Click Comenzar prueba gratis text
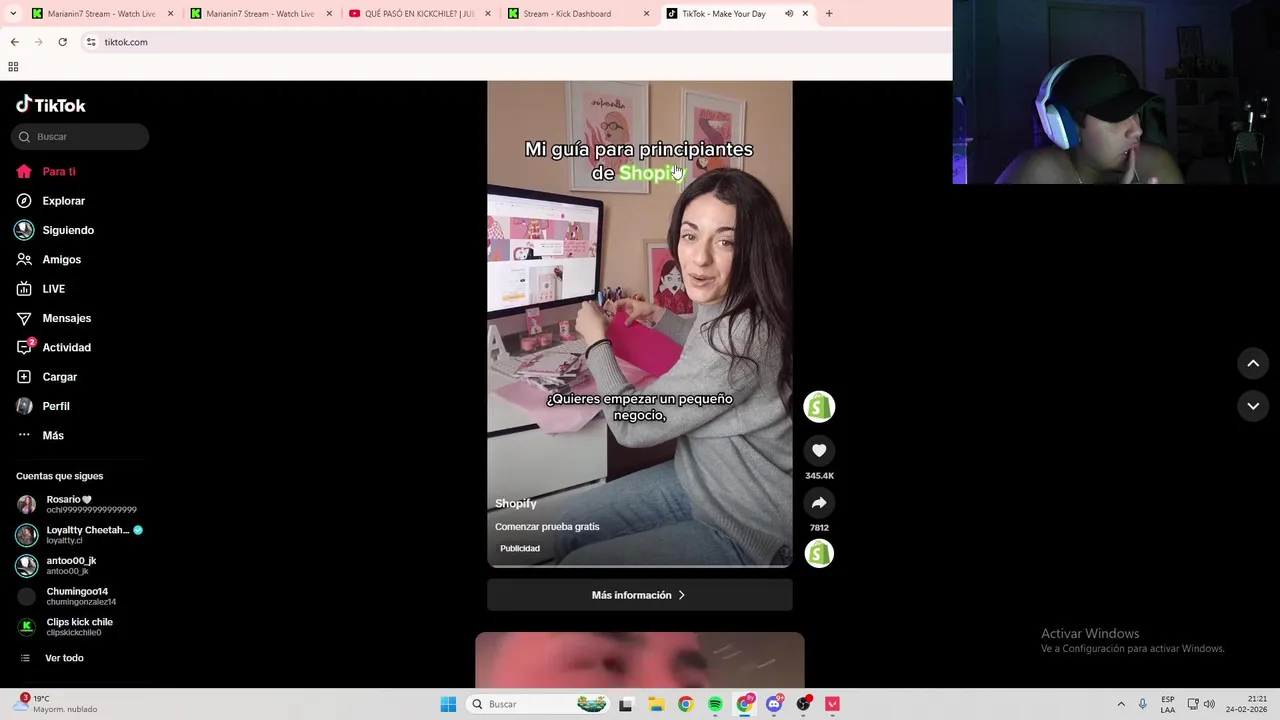The height and width of the screenshot is (720, 1280). pos(547,527)
